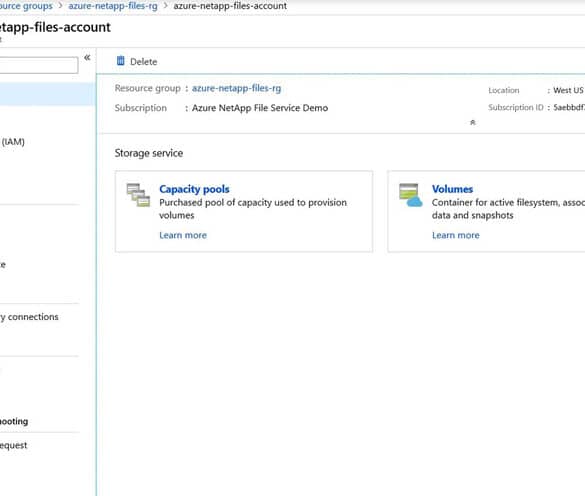Click the 'West US' location value

568,90
